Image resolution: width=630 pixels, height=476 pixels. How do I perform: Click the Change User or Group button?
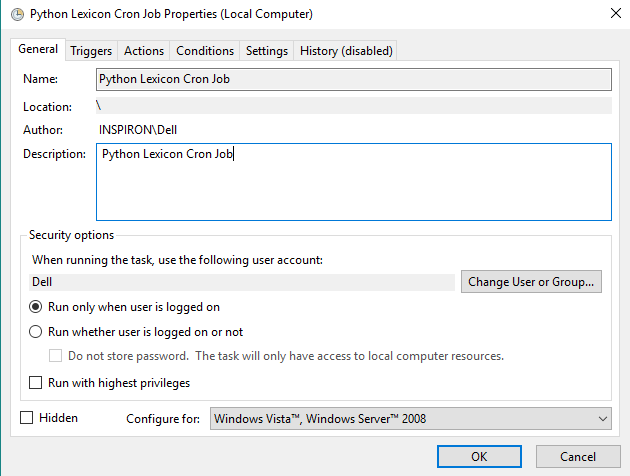click(x=532, y=282)
